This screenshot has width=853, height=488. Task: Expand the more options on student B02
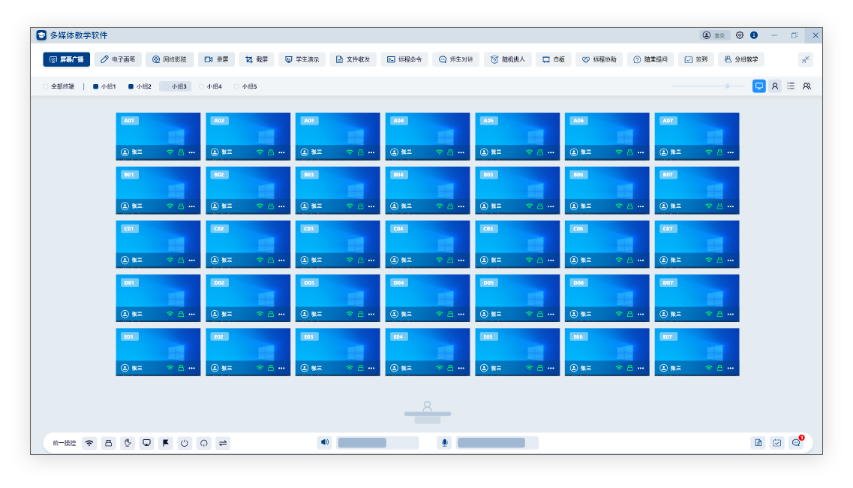tap(282, 206)
